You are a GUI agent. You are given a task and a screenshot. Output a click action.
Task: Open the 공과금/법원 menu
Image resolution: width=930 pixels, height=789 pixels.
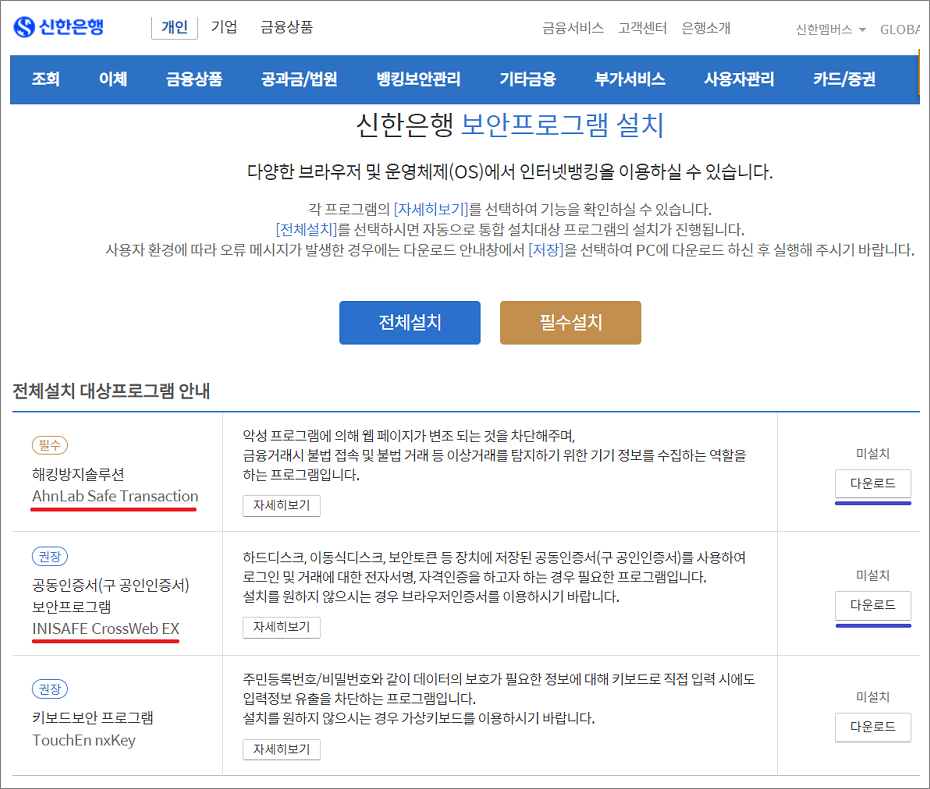coord(299,79)
